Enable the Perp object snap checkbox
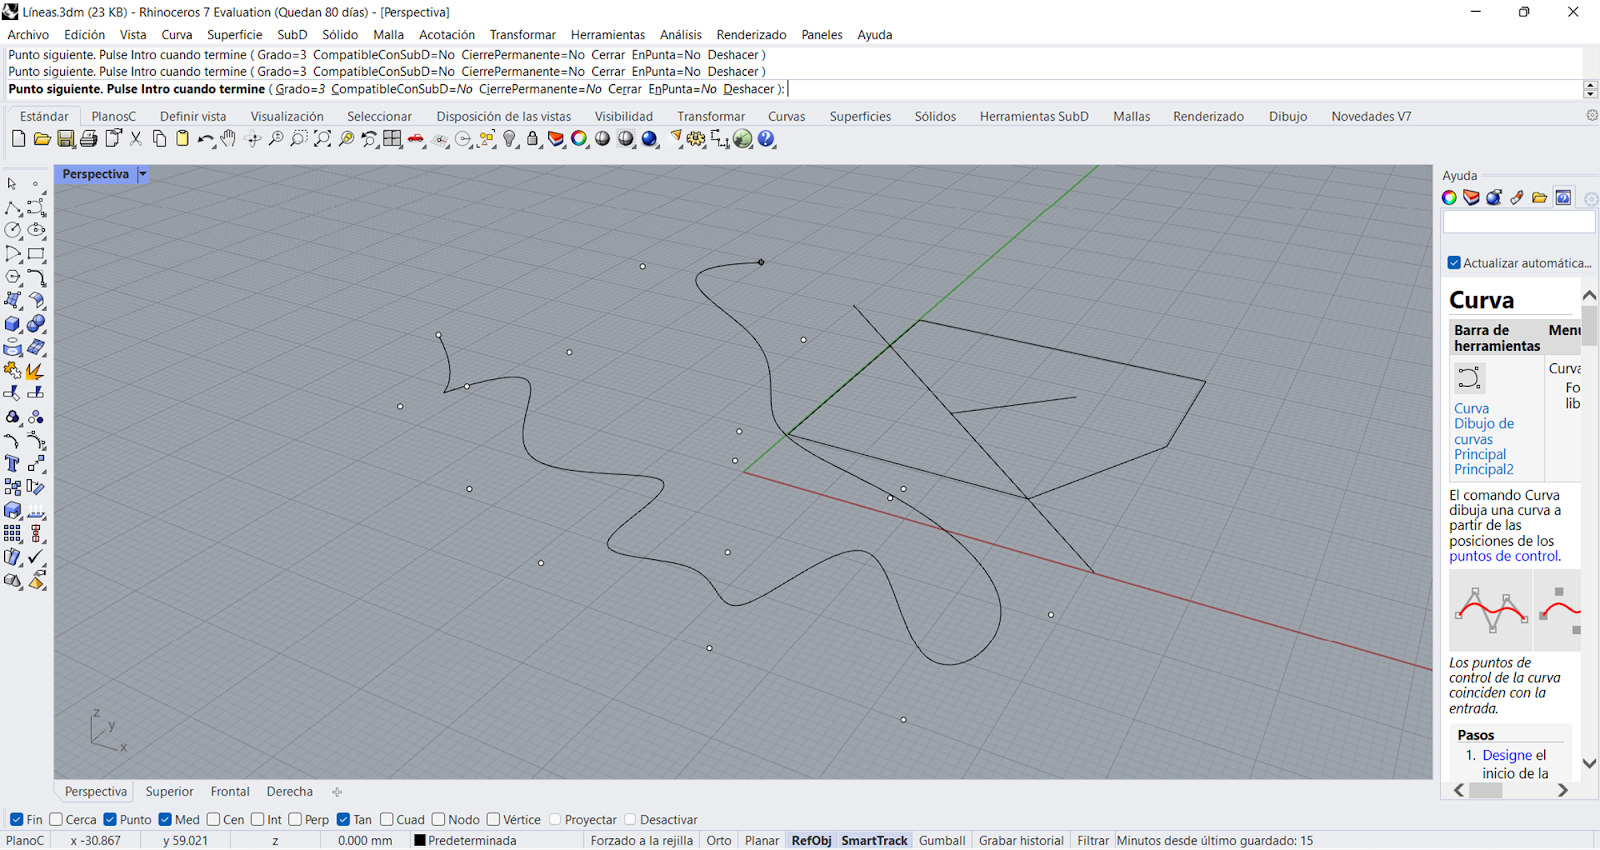The height and width of the screenshot is (850, 1600). click(295, 819)
